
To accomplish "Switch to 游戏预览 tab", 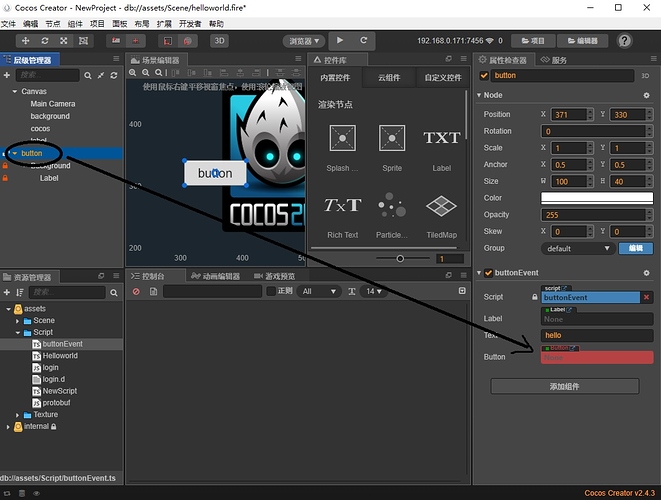I will click(274, 276).
